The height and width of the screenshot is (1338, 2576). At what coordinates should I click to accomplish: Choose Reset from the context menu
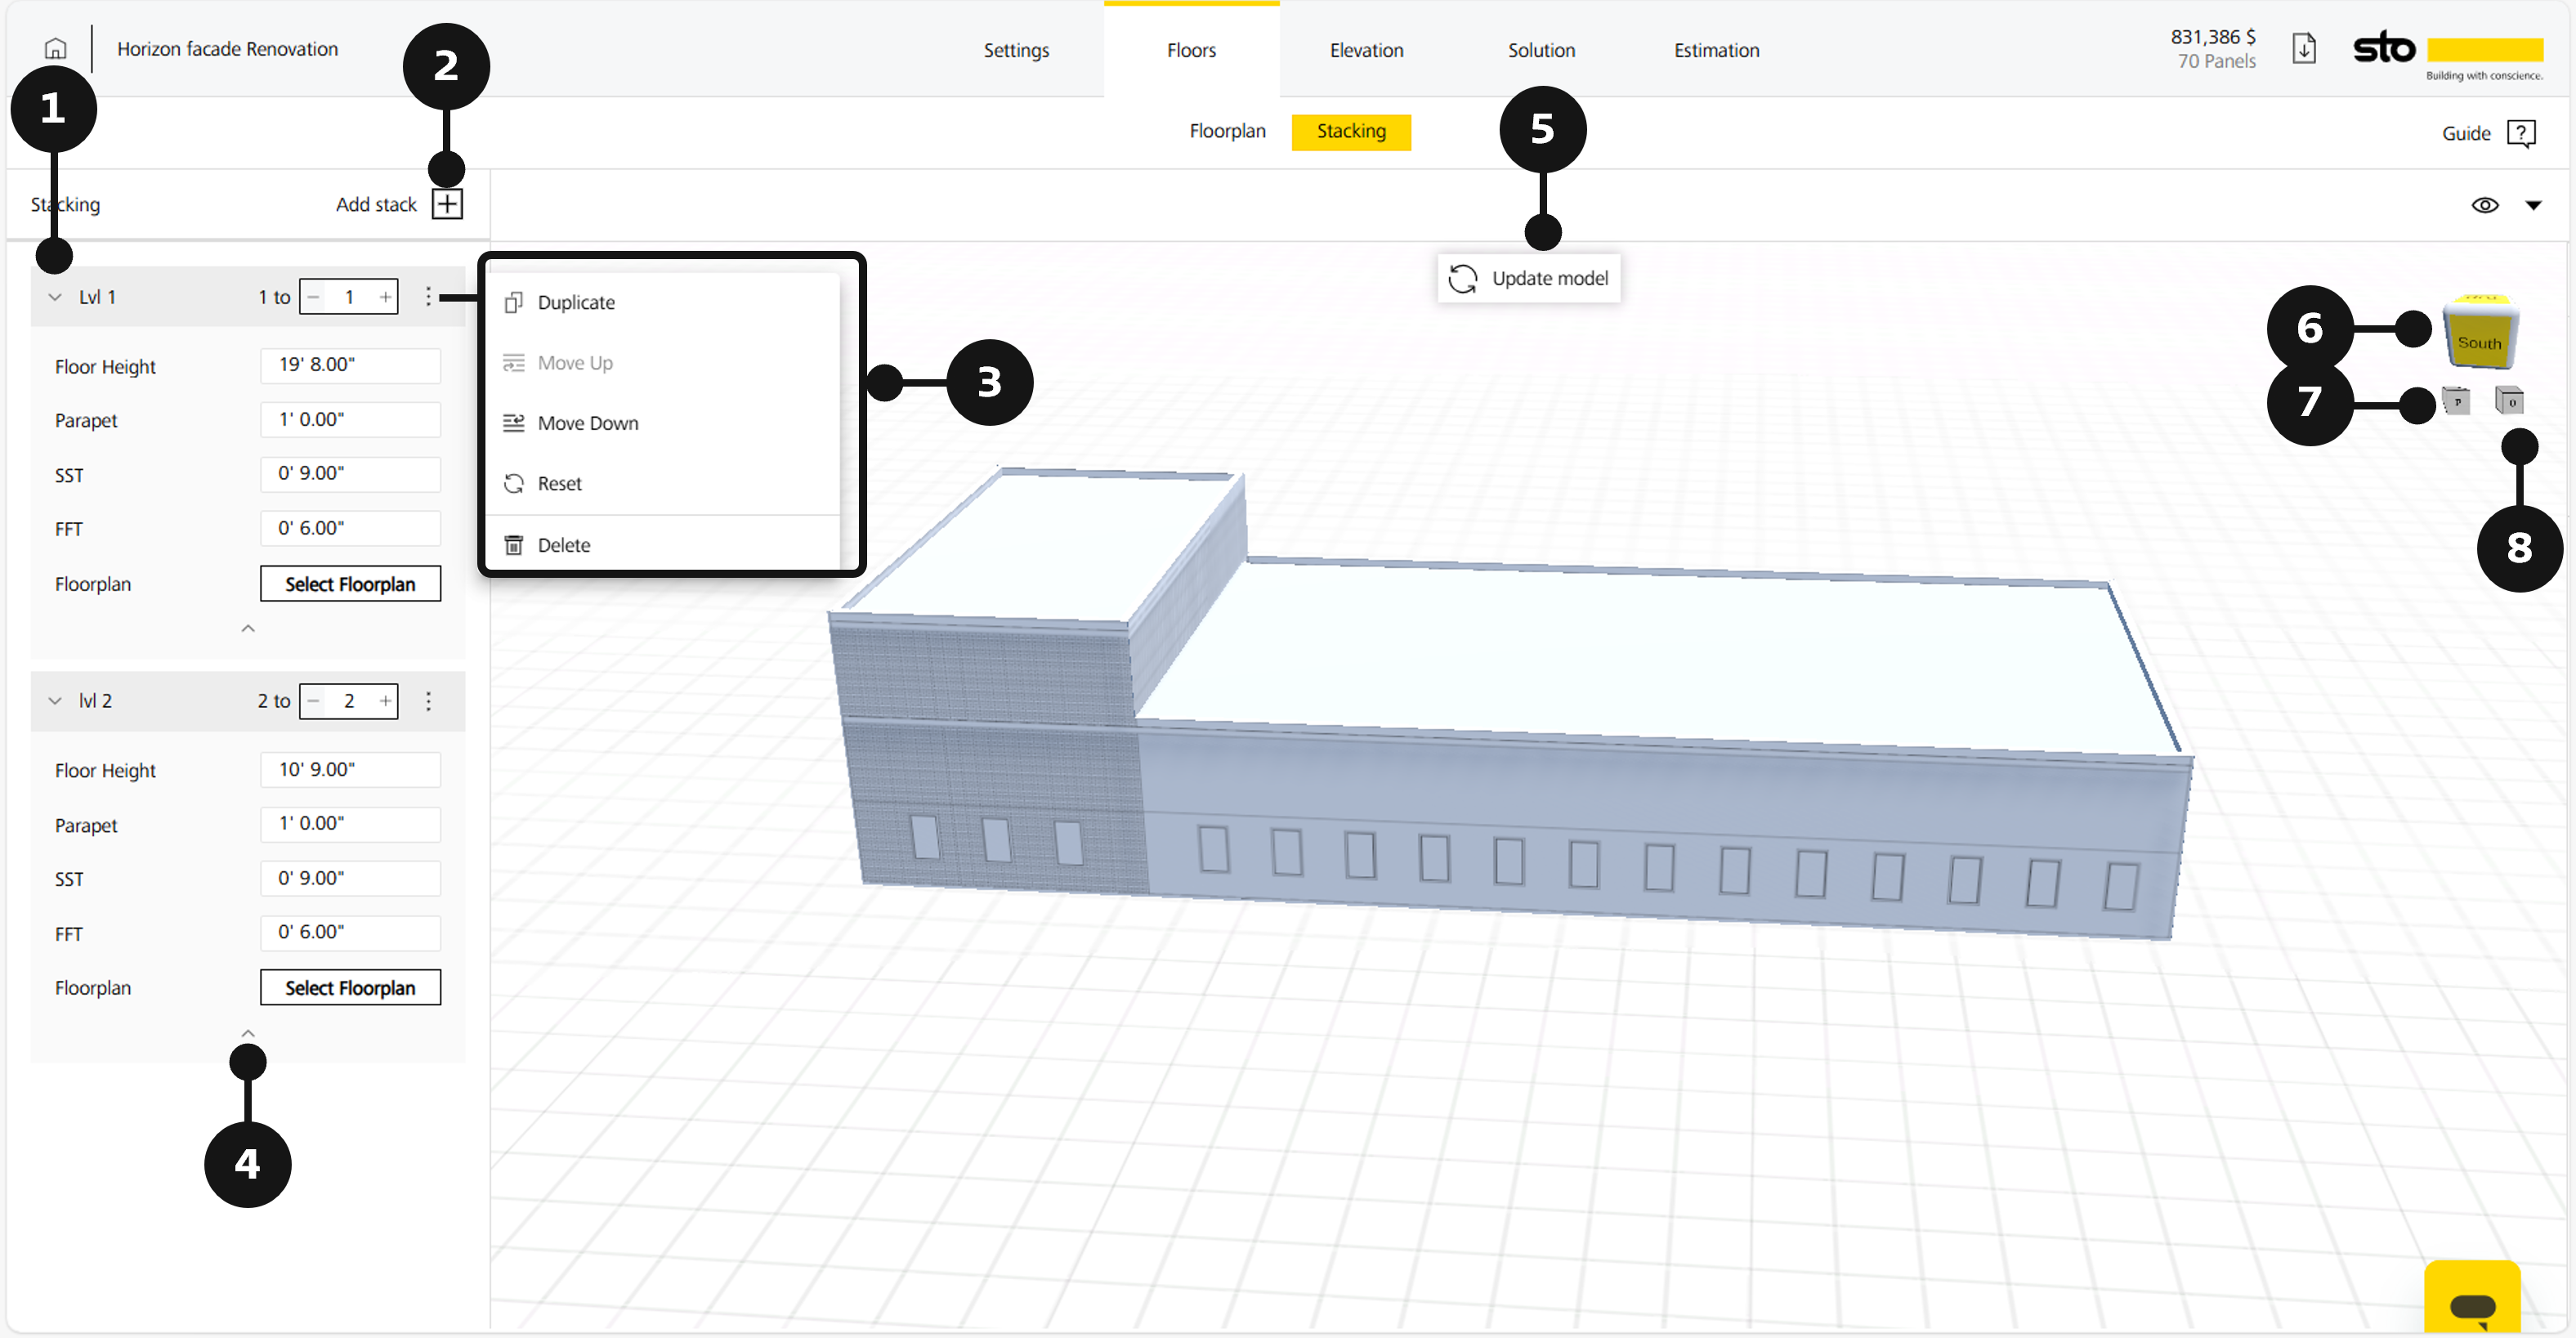pyautogui.click(x=662, y=484)
